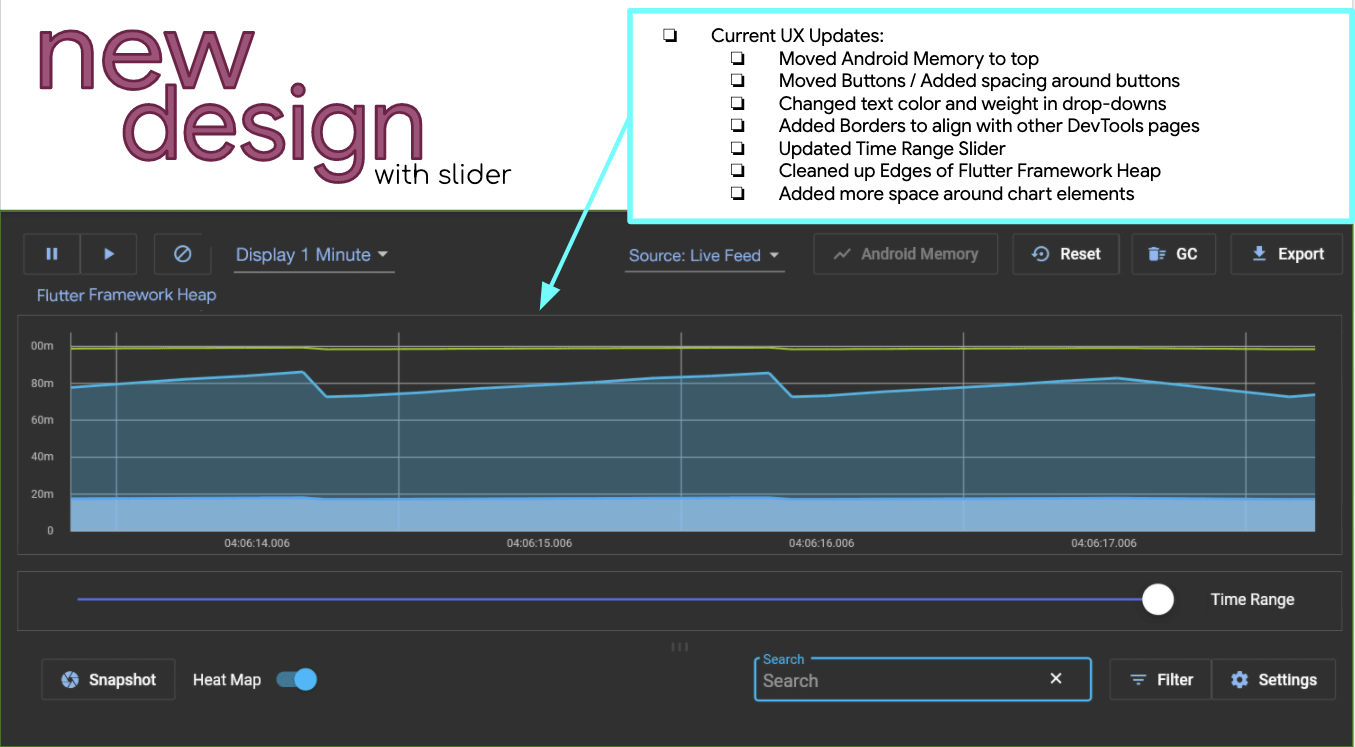This screenshot has width=1355, height=747.
Task: Open Filter options for memory snapshots
Action: 1160,679
